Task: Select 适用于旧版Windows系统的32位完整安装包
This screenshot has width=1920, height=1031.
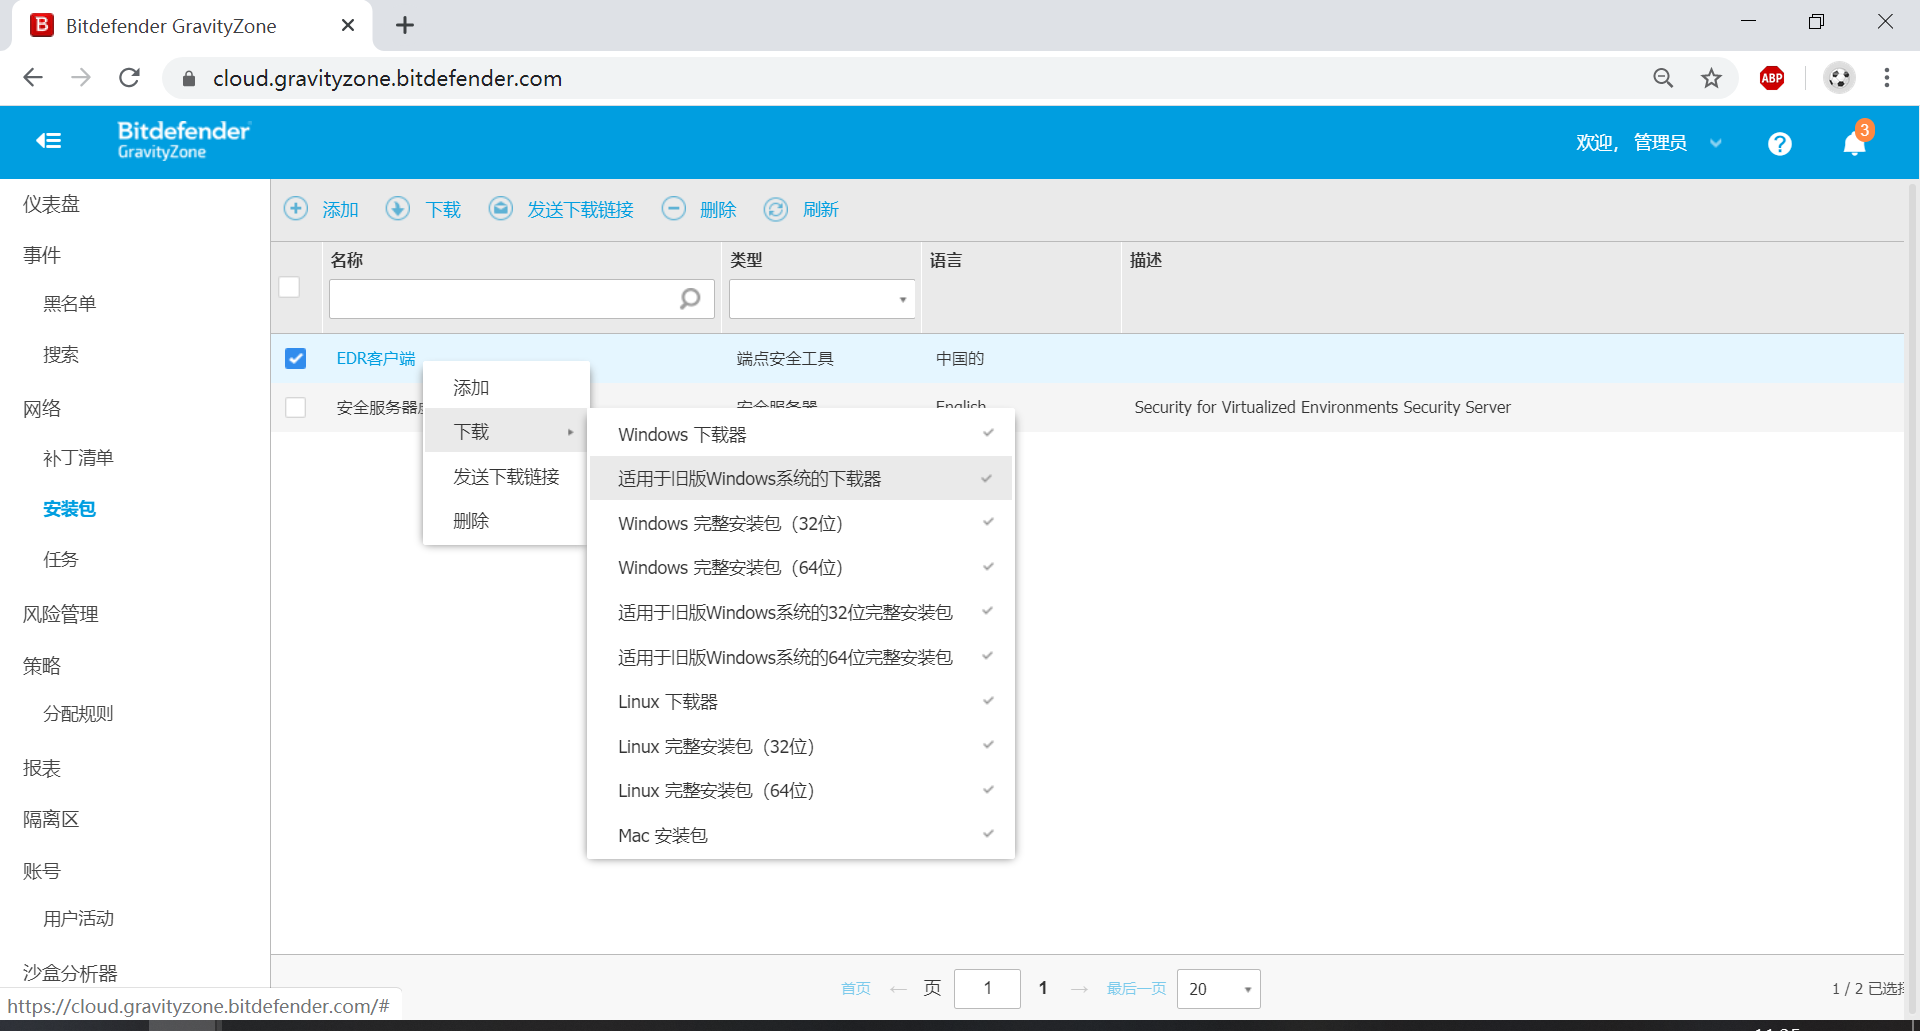Action: pyautogui.click(x=801, y=612)
